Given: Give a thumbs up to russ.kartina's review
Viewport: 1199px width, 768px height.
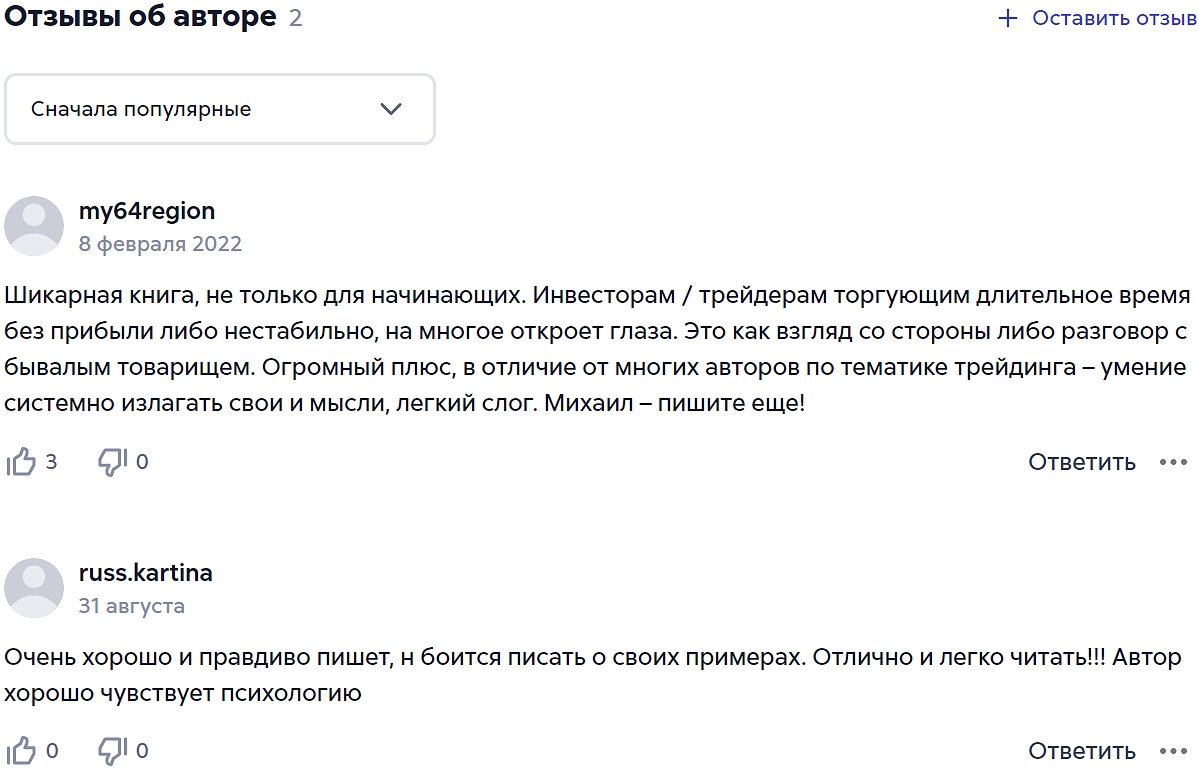Looking at the screenshot, I should 20,749.
